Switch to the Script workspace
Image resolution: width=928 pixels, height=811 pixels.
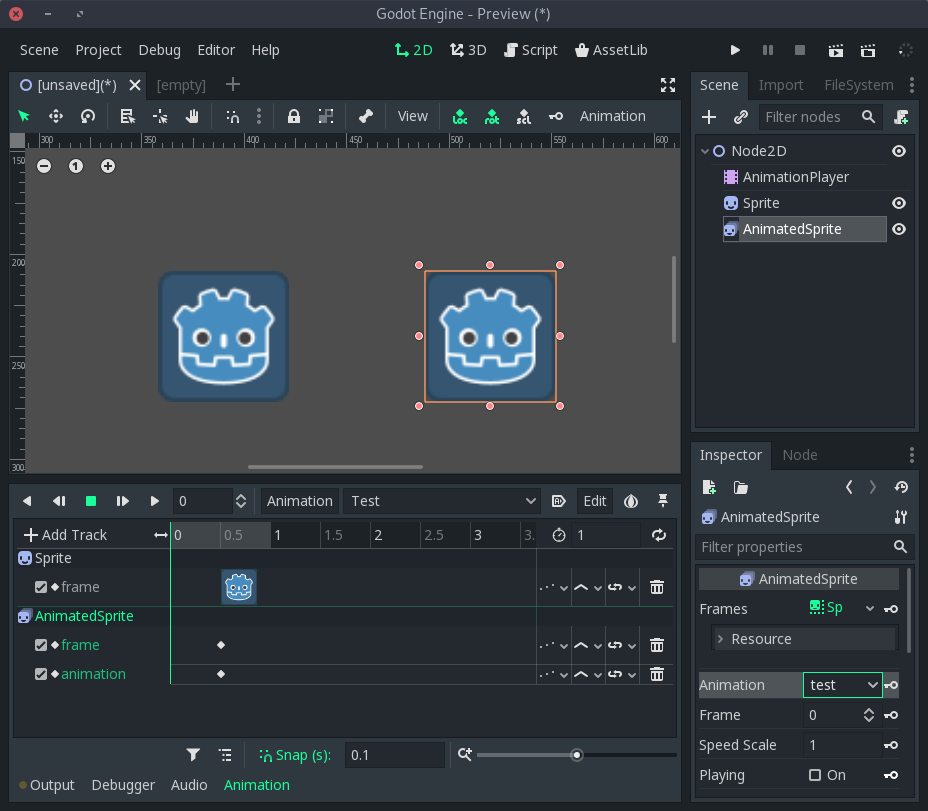531,50
